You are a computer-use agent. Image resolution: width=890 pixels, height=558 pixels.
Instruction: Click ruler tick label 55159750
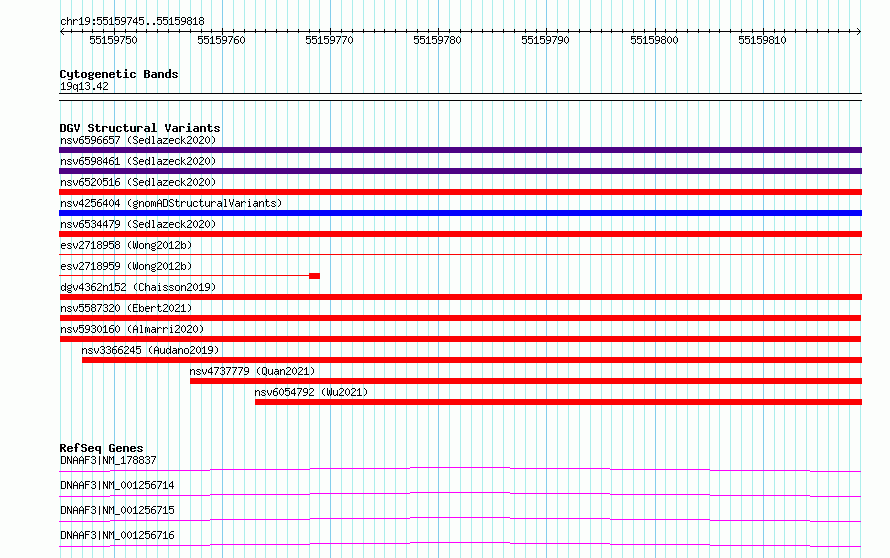coord(114,40)
